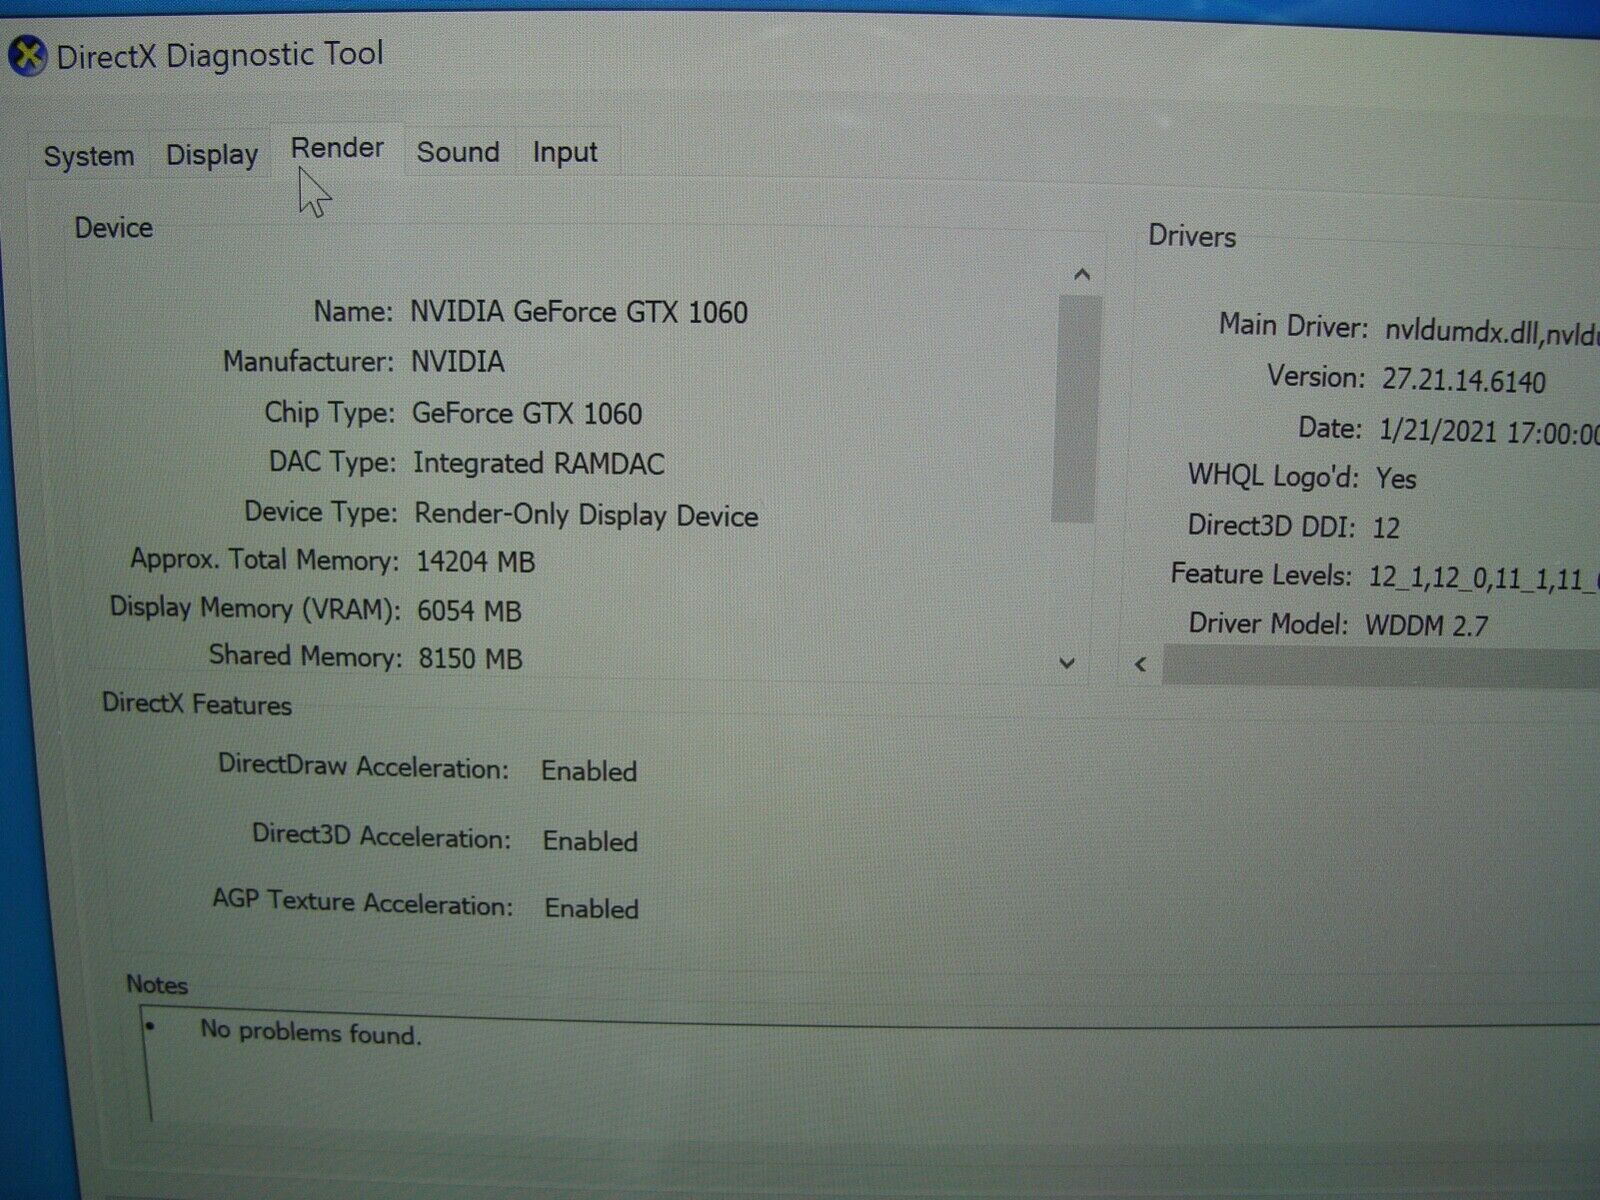Click the Drivers group heading
The width and height of the screenshot is (1600, 1200).
point(1192,236)
